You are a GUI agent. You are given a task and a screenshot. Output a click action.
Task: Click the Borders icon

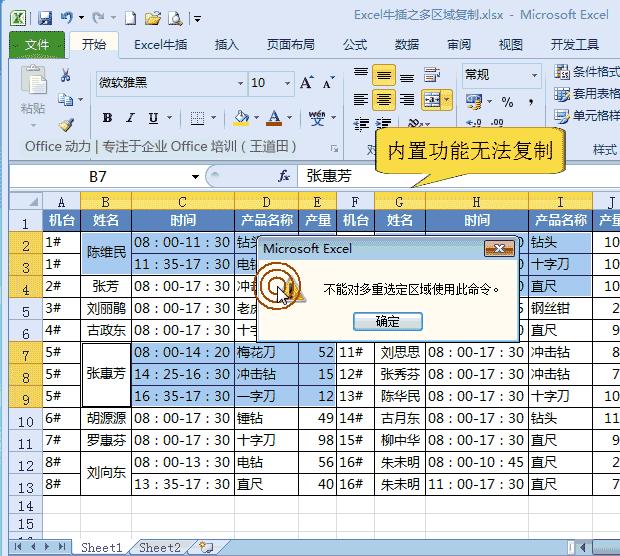[197, 117]
